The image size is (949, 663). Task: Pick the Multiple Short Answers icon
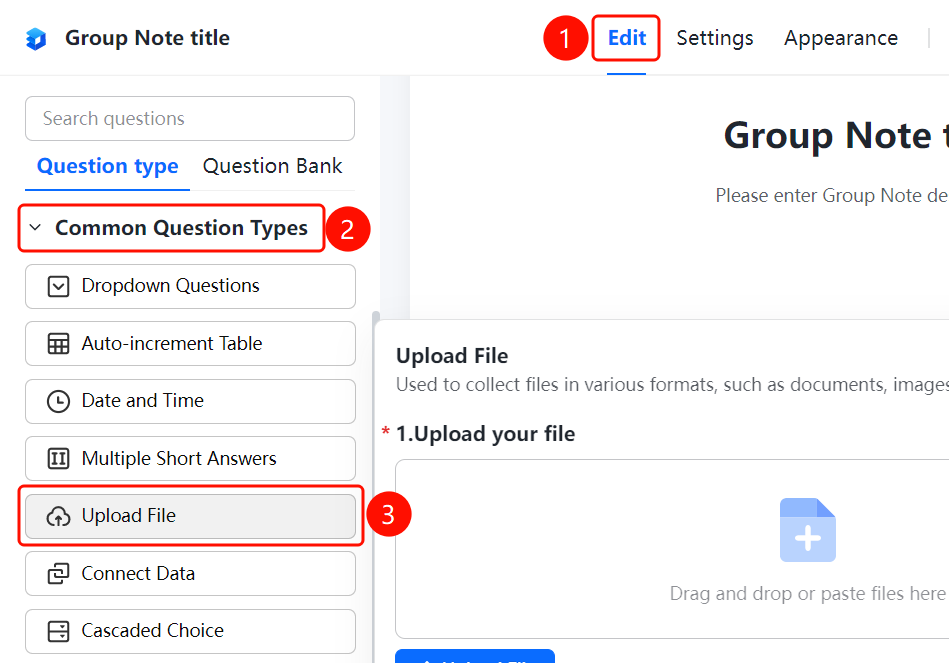click(58, 458)
